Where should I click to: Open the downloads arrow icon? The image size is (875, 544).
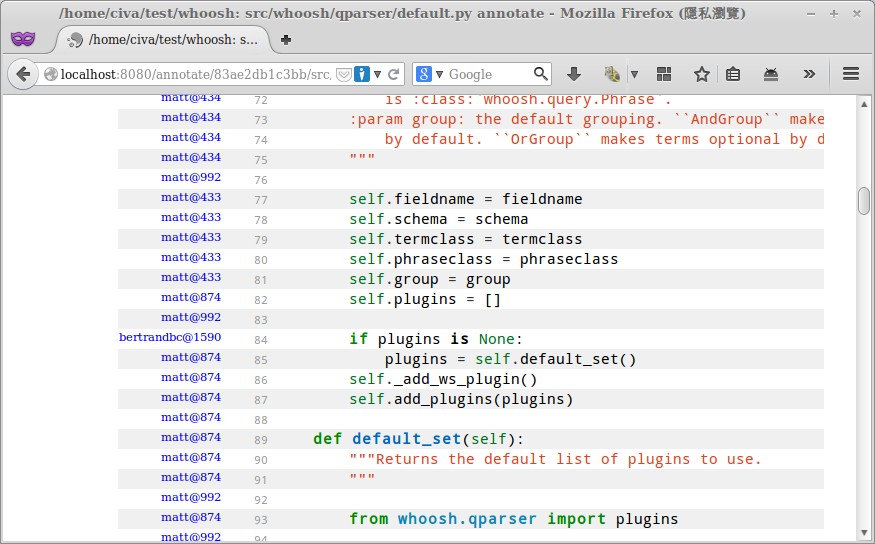point(574,74)
